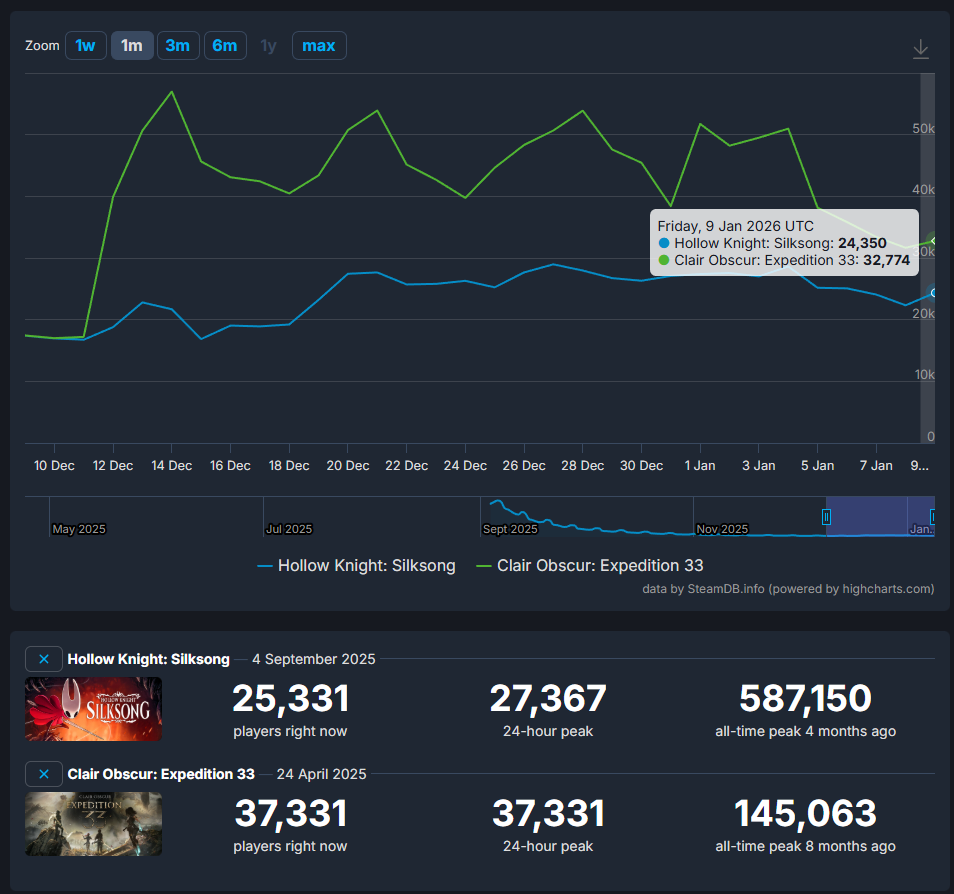Select the 1m zoom range

tap(132, 46)
